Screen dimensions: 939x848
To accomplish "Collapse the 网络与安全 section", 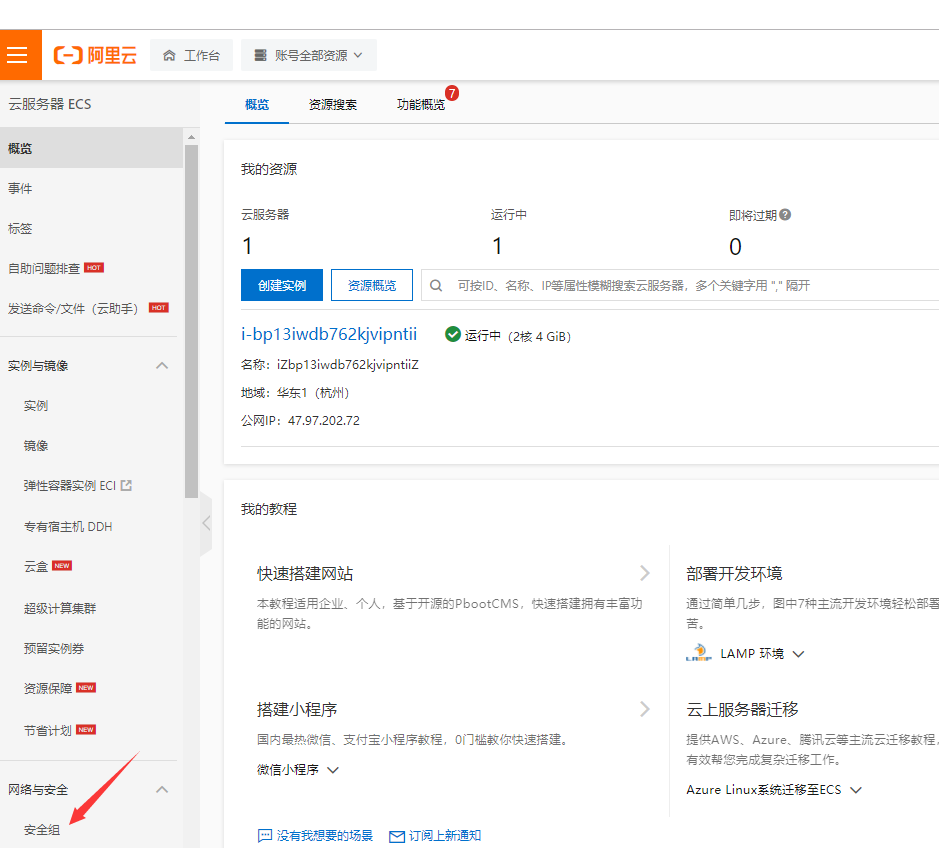I will pos(162,789).
